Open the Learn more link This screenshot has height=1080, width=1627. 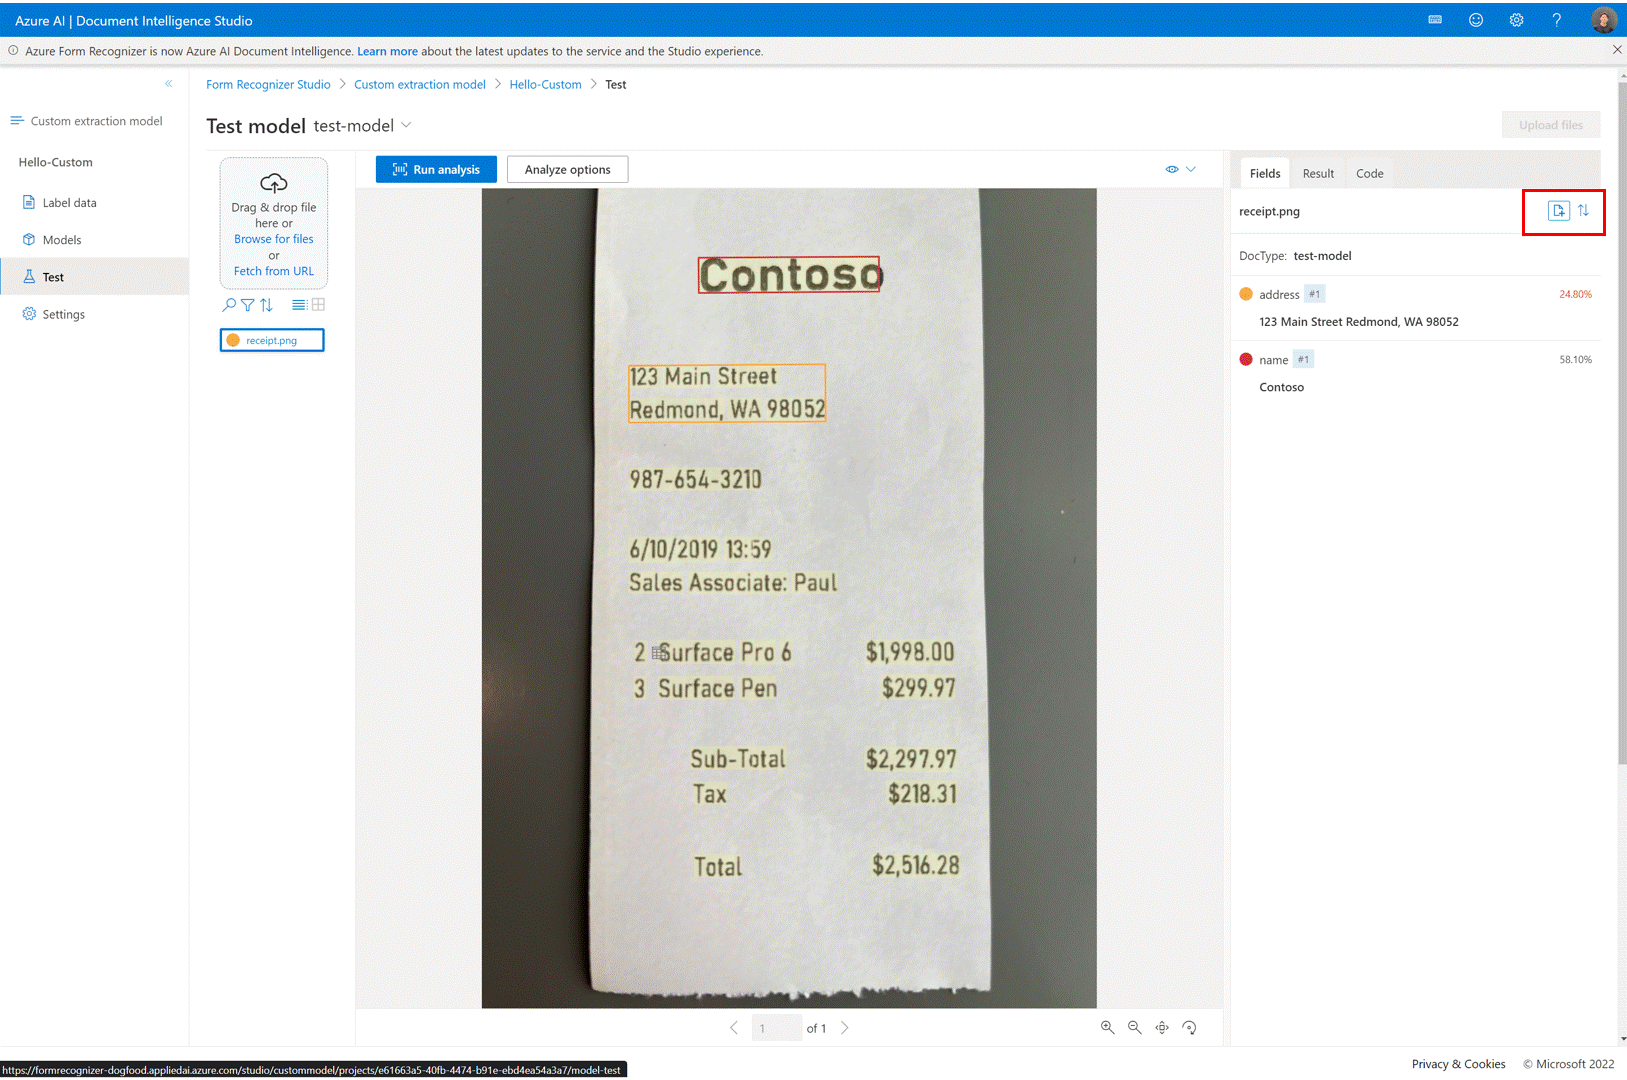387,51
